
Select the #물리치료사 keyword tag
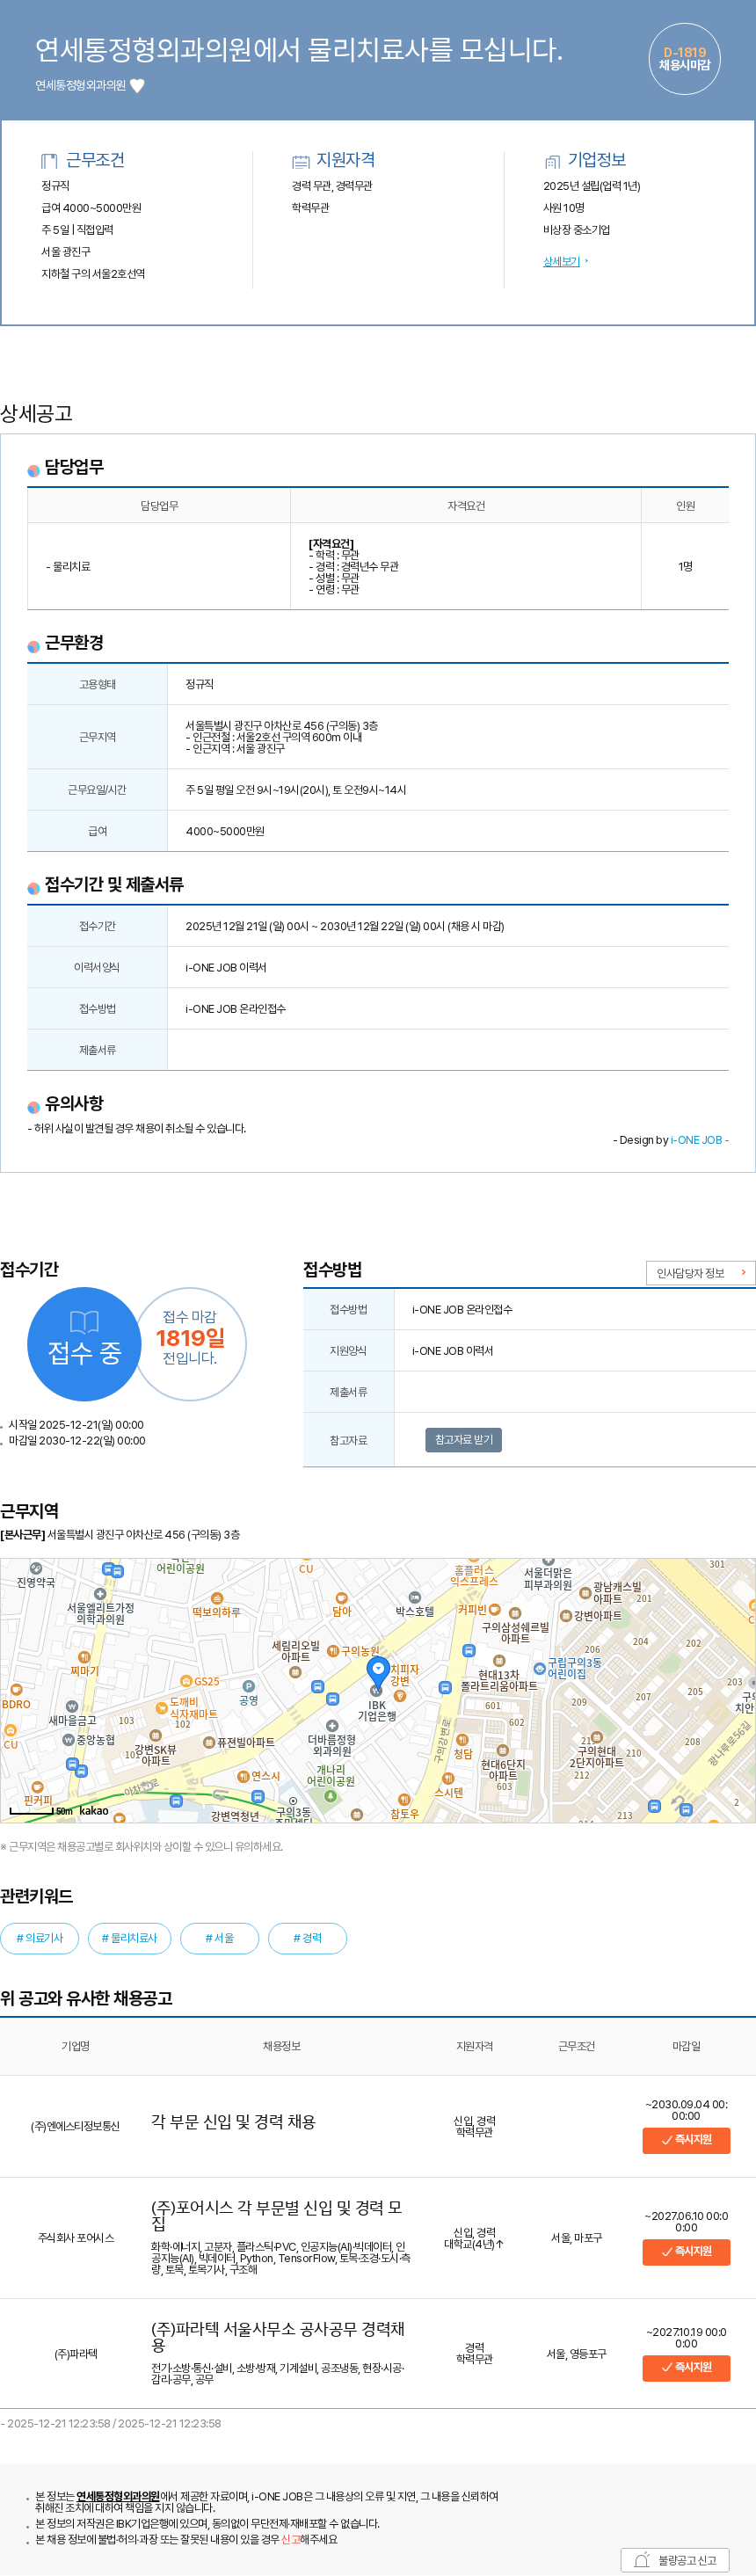pos(129,1938)
